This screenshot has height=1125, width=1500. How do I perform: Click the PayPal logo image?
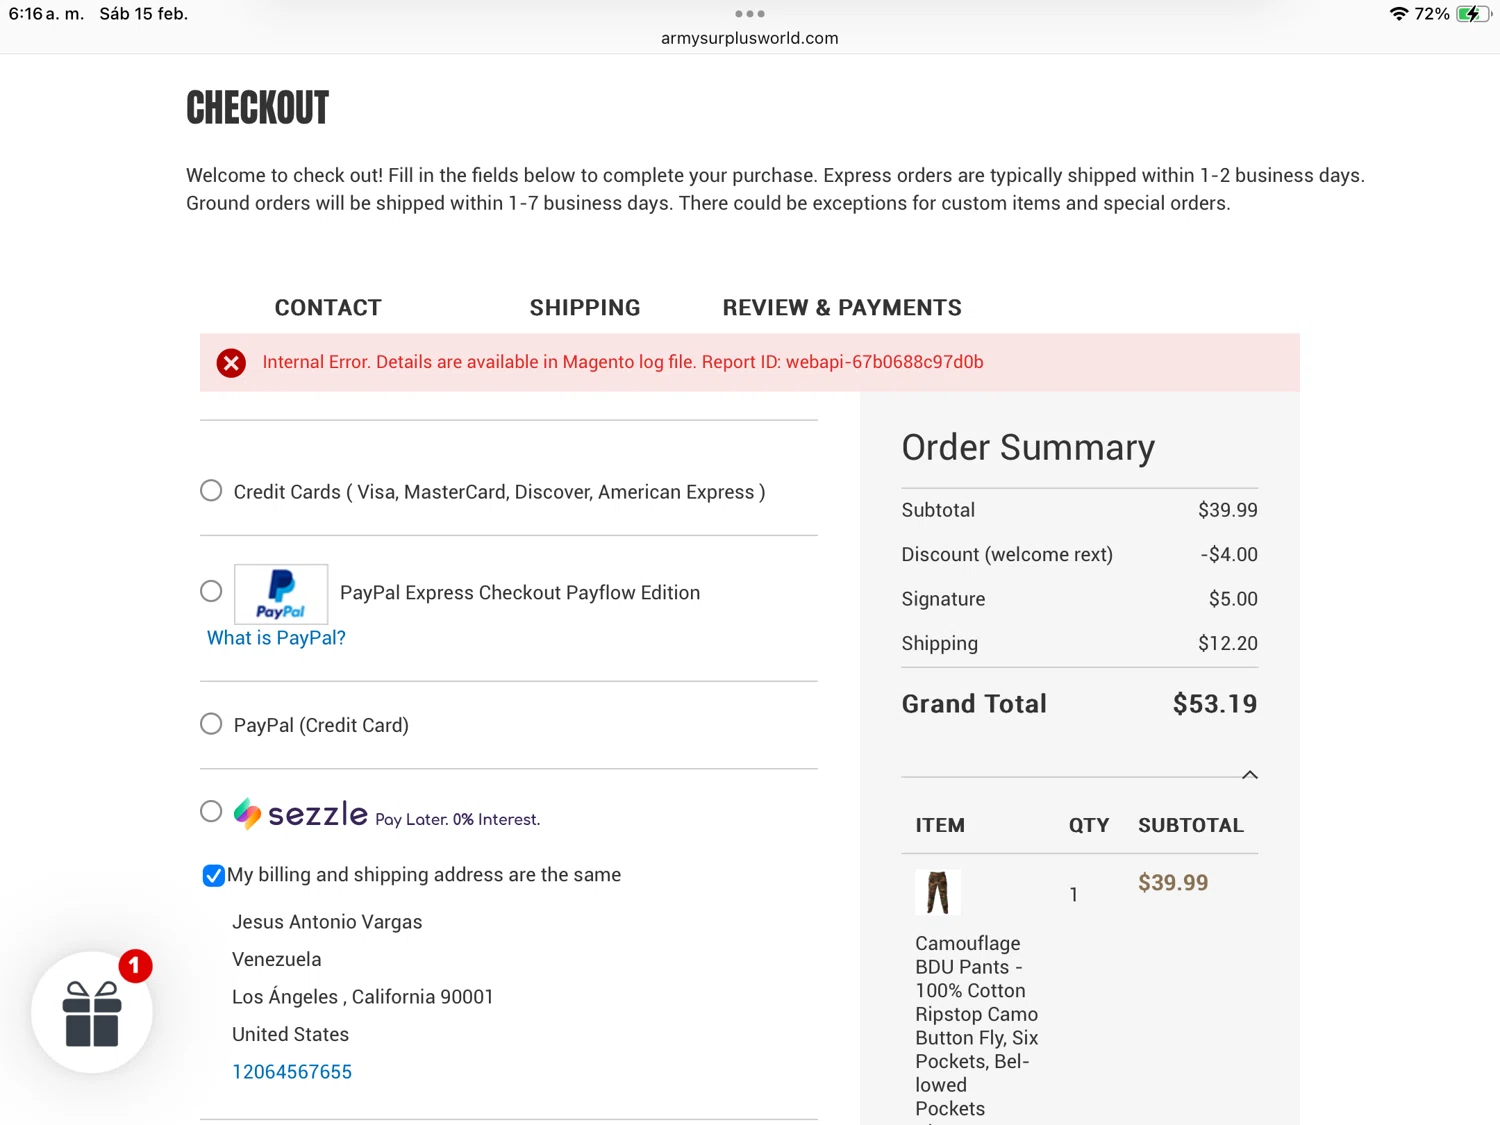click(x=281, y=594)
